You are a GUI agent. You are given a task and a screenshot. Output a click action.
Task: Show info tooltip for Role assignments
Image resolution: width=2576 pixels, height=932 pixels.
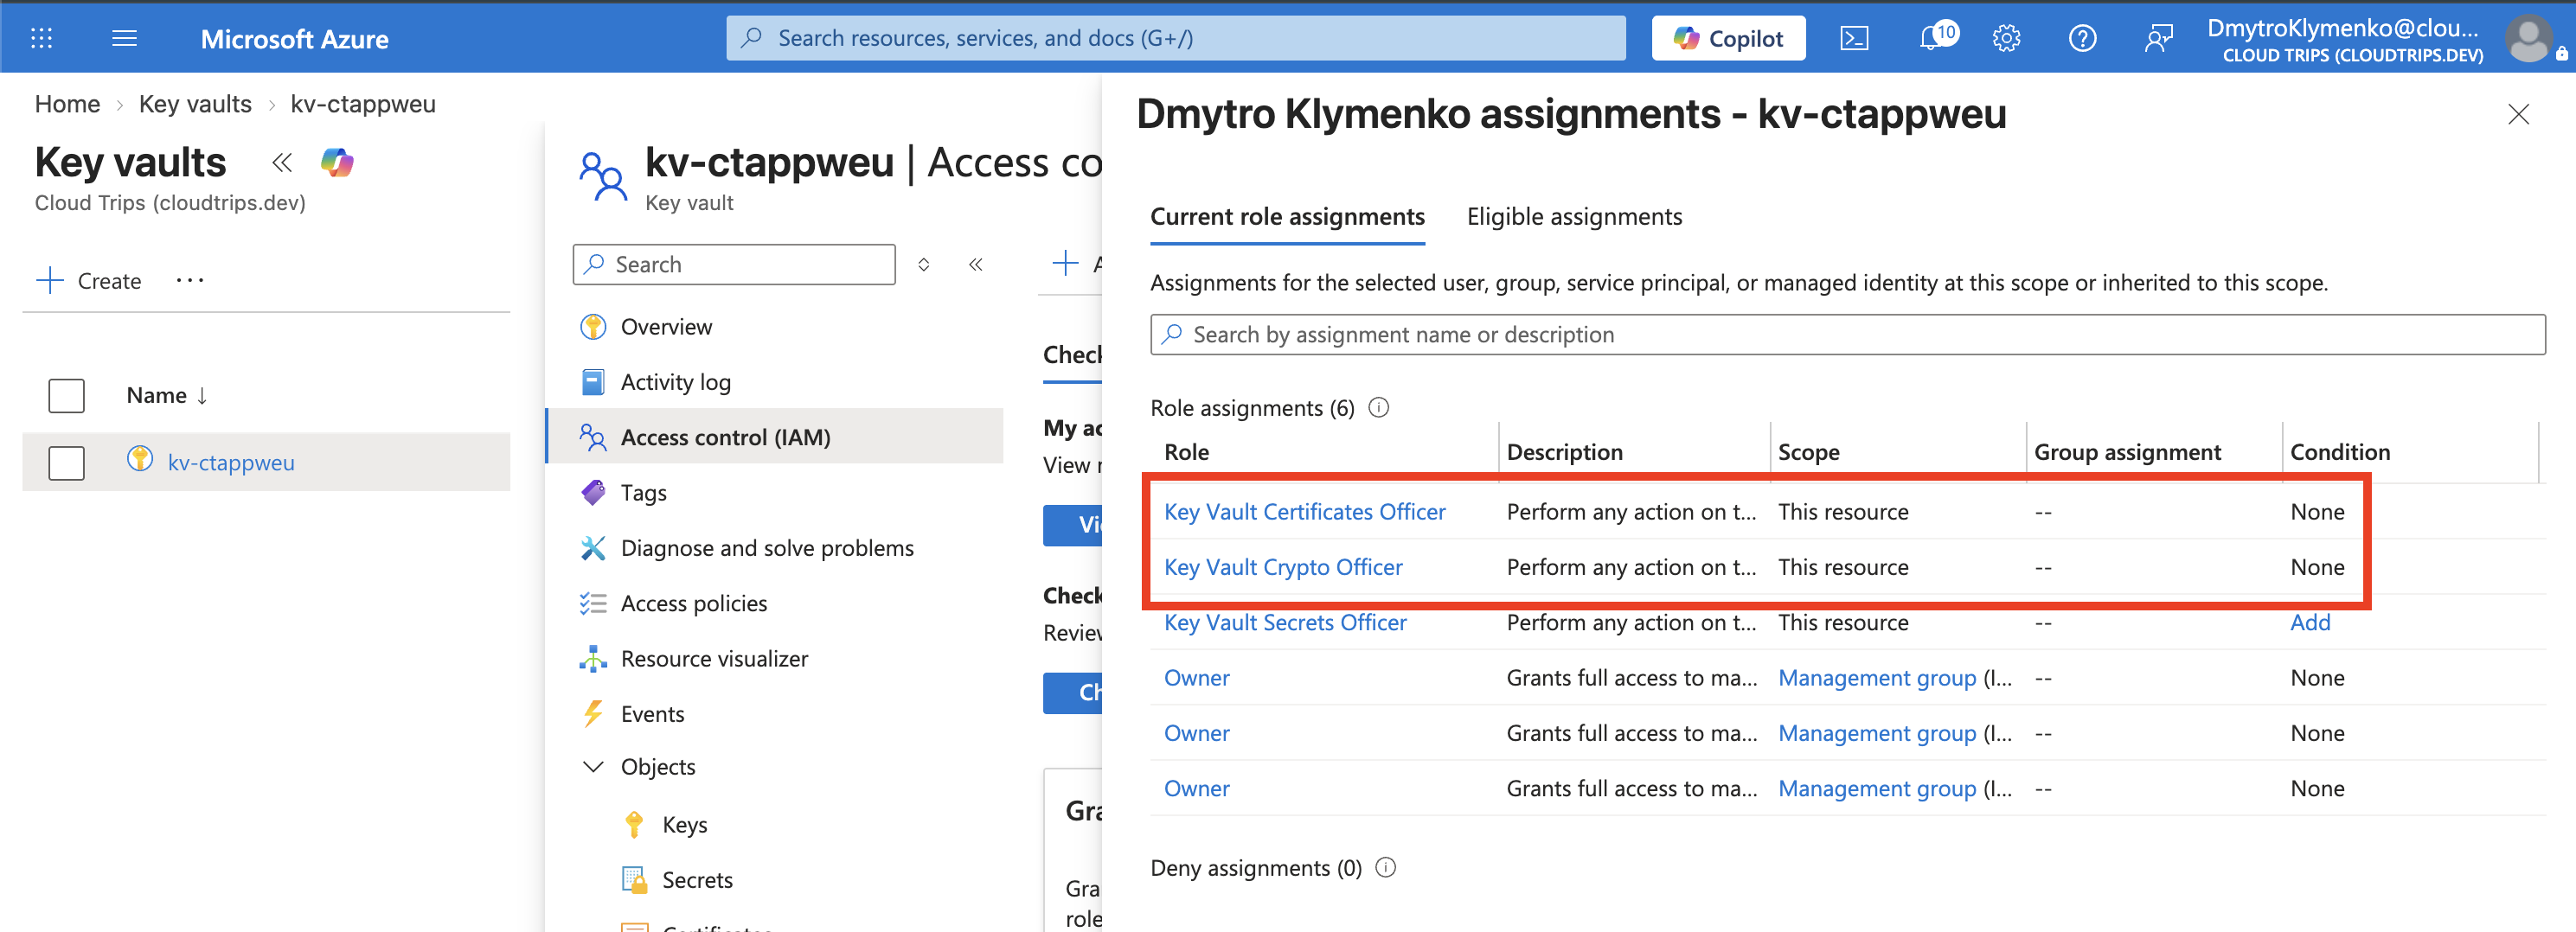pos(1378,408)
